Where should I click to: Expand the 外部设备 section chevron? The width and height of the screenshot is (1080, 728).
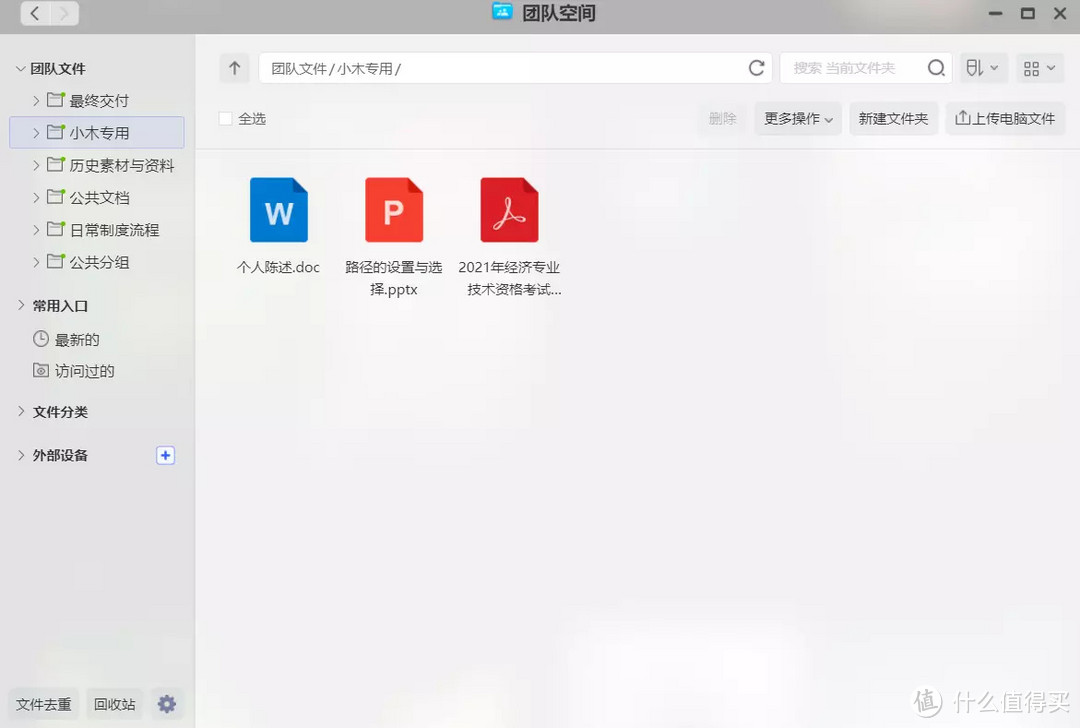[x=21, y=455]
